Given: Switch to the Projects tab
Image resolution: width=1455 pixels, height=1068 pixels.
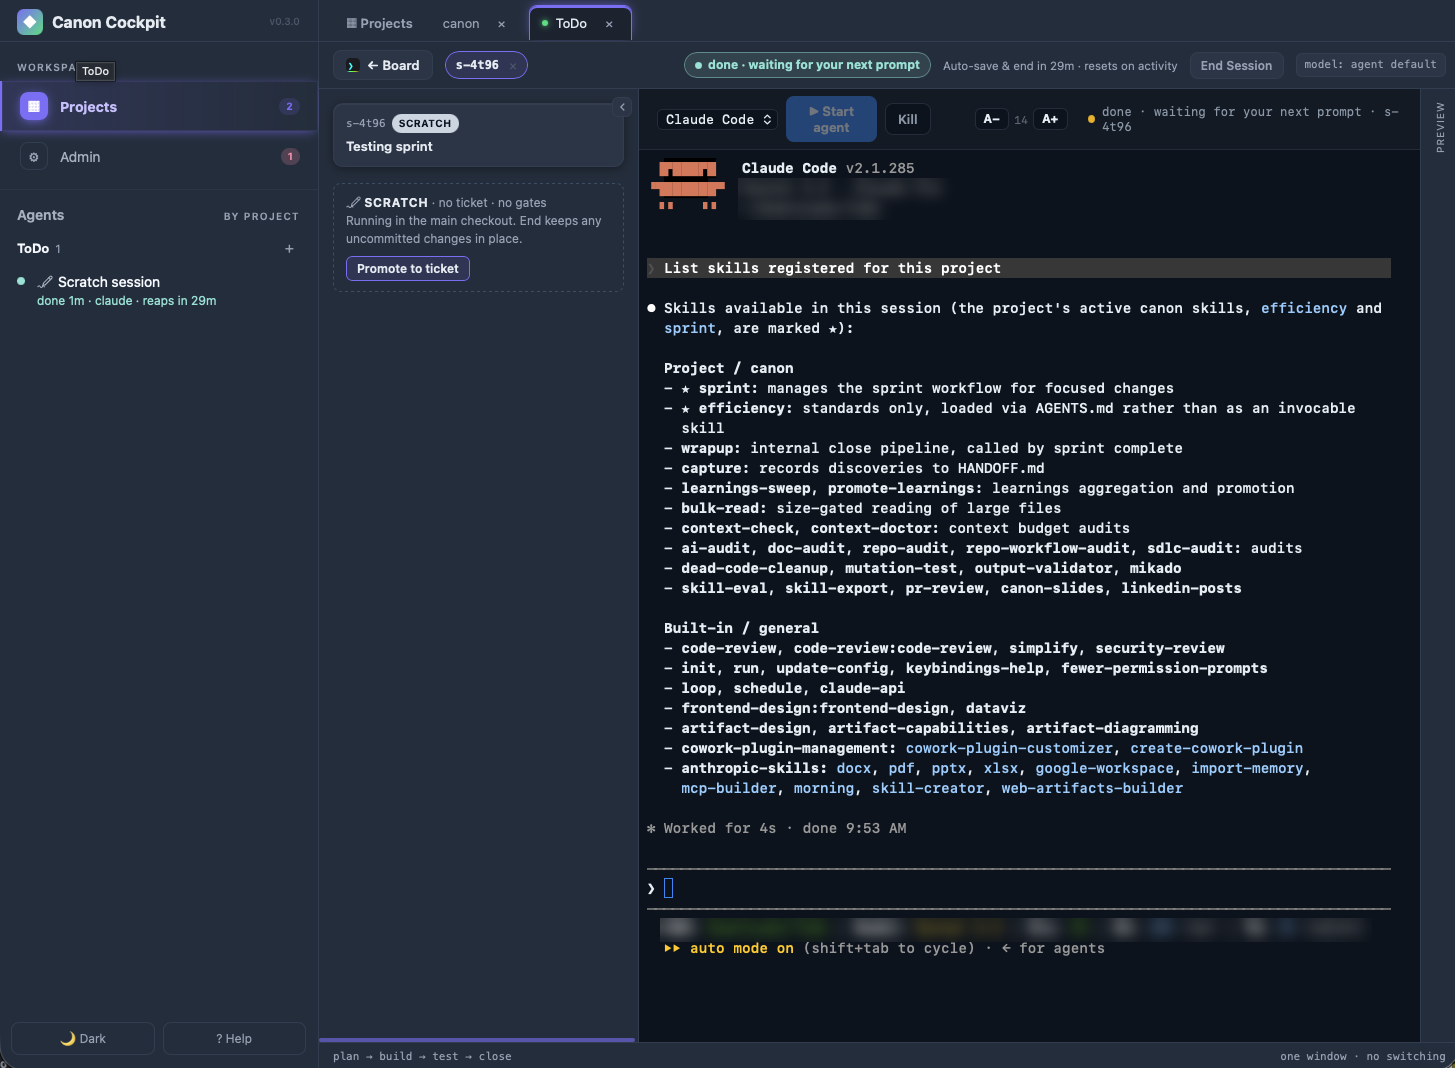Looking at the screenshot, I should (x=379, y=24).
